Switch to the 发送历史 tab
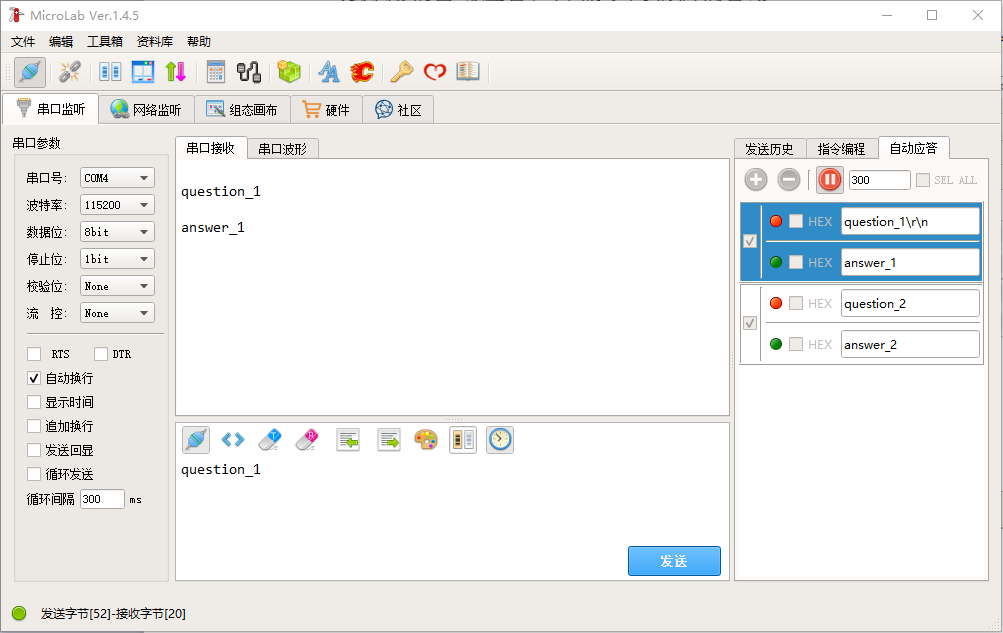Image resolution: width=1003 pixels, height=633 pixels. (770, 149)
